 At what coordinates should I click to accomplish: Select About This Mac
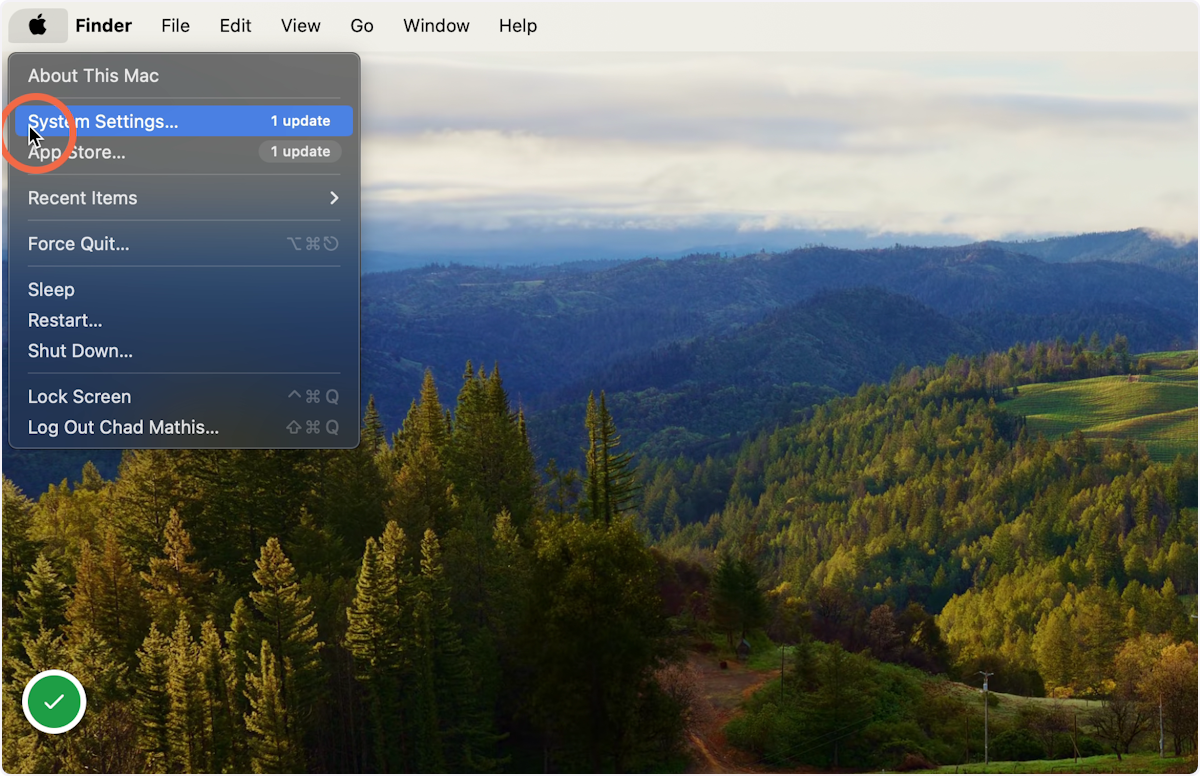pyautogui.click(x=93, y=75)
